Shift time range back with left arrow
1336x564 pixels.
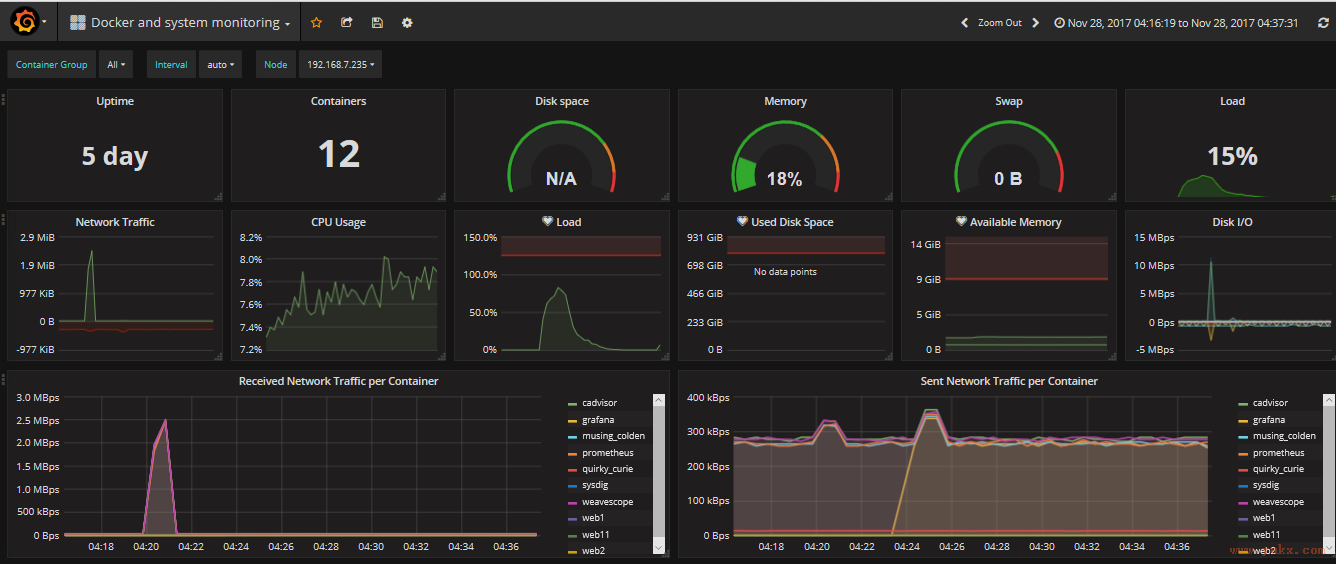[x=964, y=22]
